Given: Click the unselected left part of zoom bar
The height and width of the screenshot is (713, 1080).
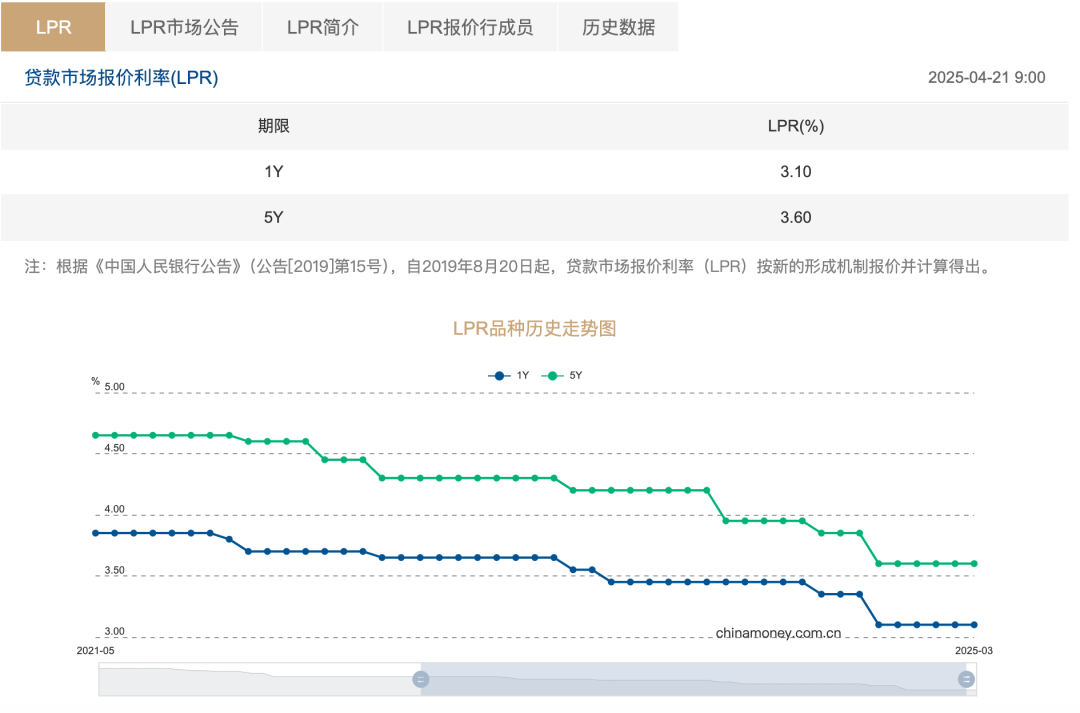Looking at the screenshot, I should (258, 680).
